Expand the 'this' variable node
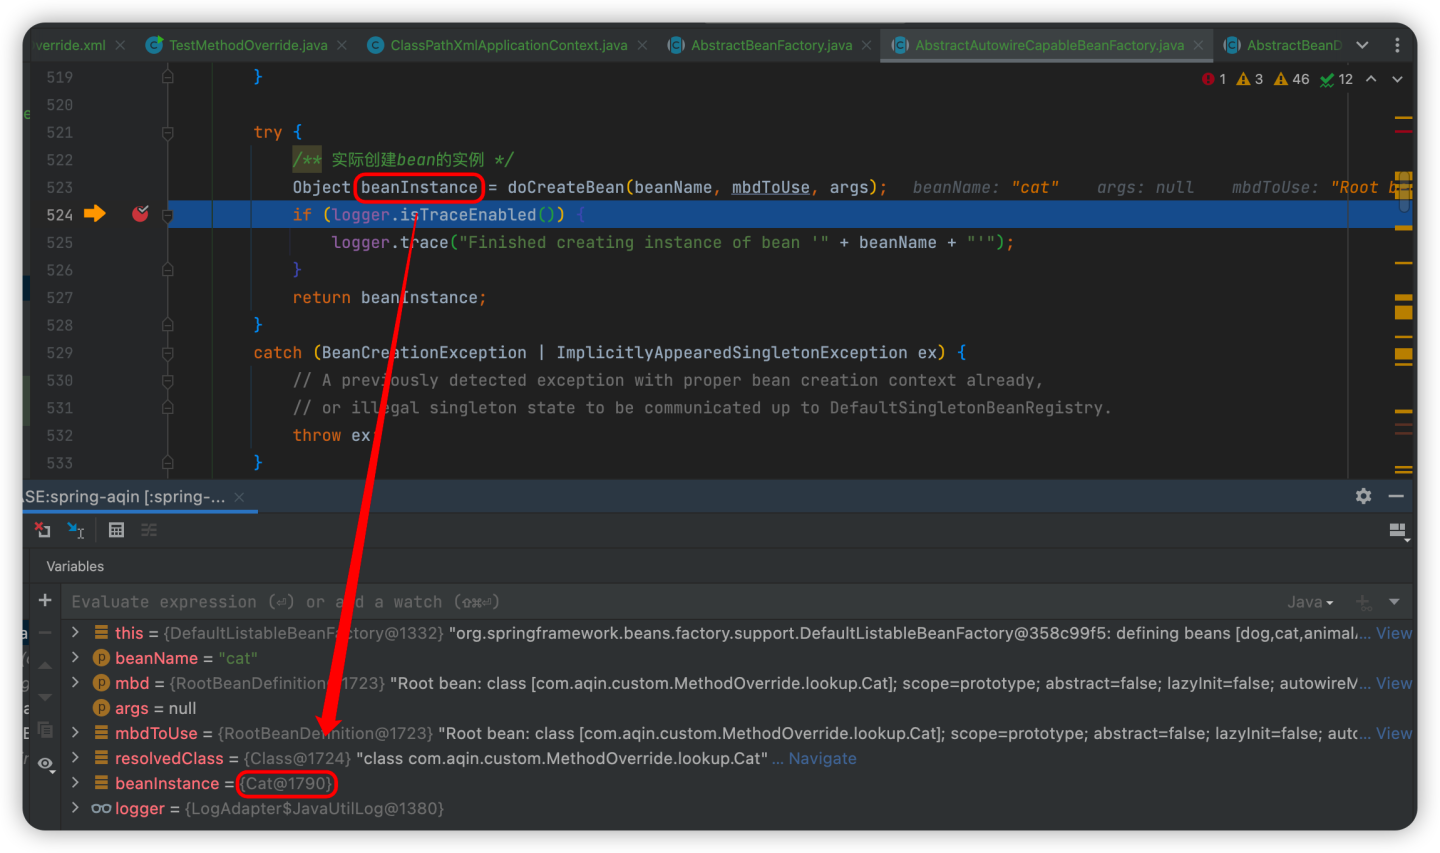This screenshot has width=1440, height=853. (75, 633)
